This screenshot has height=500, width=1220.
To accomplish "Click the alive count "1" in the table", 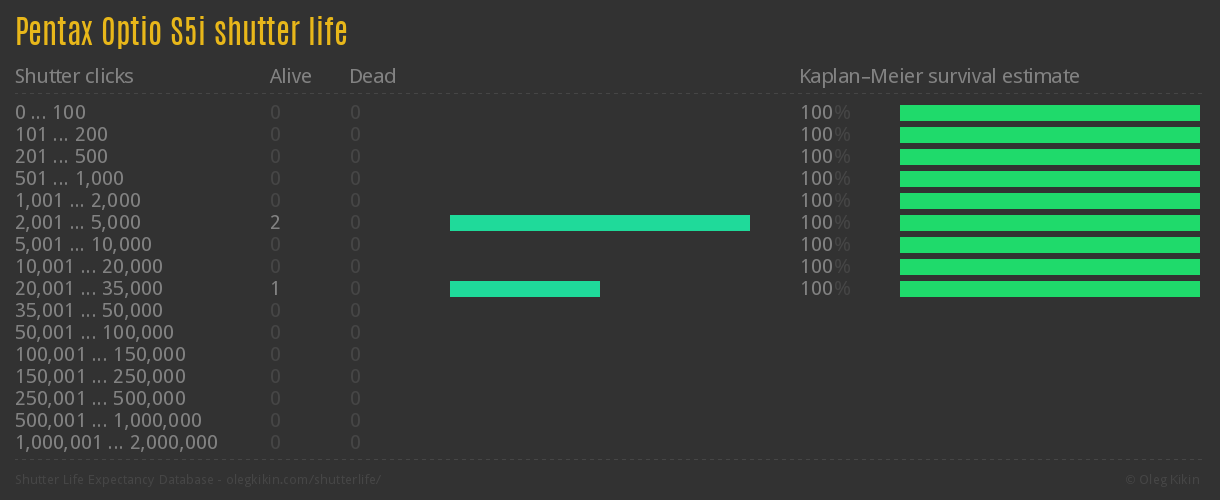I will [275, 289].
